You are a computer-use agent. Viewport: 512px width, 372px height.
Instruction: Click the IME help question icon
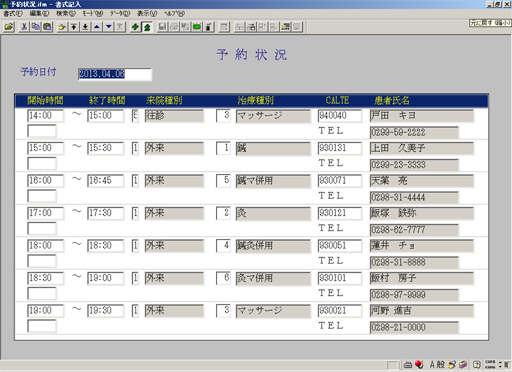(x=477, y=365)
